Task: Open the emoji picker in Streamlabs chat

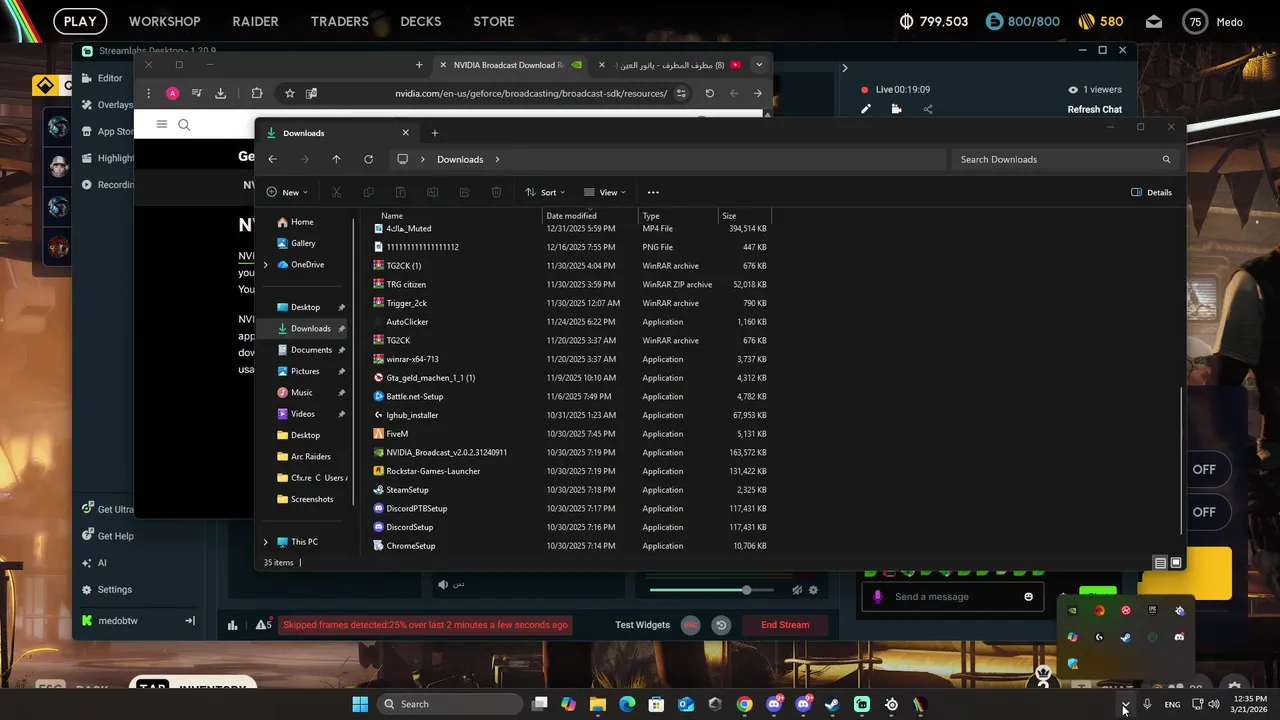Action: click(1028, 597)
